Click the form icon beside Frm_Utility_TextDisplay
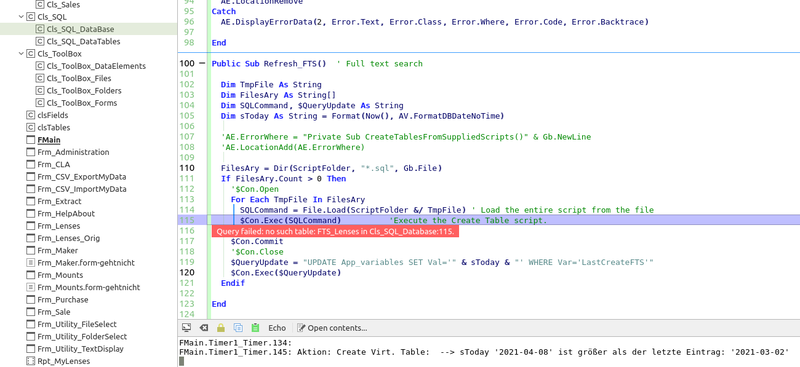This screenshot has height=367, width=800. 30,349
